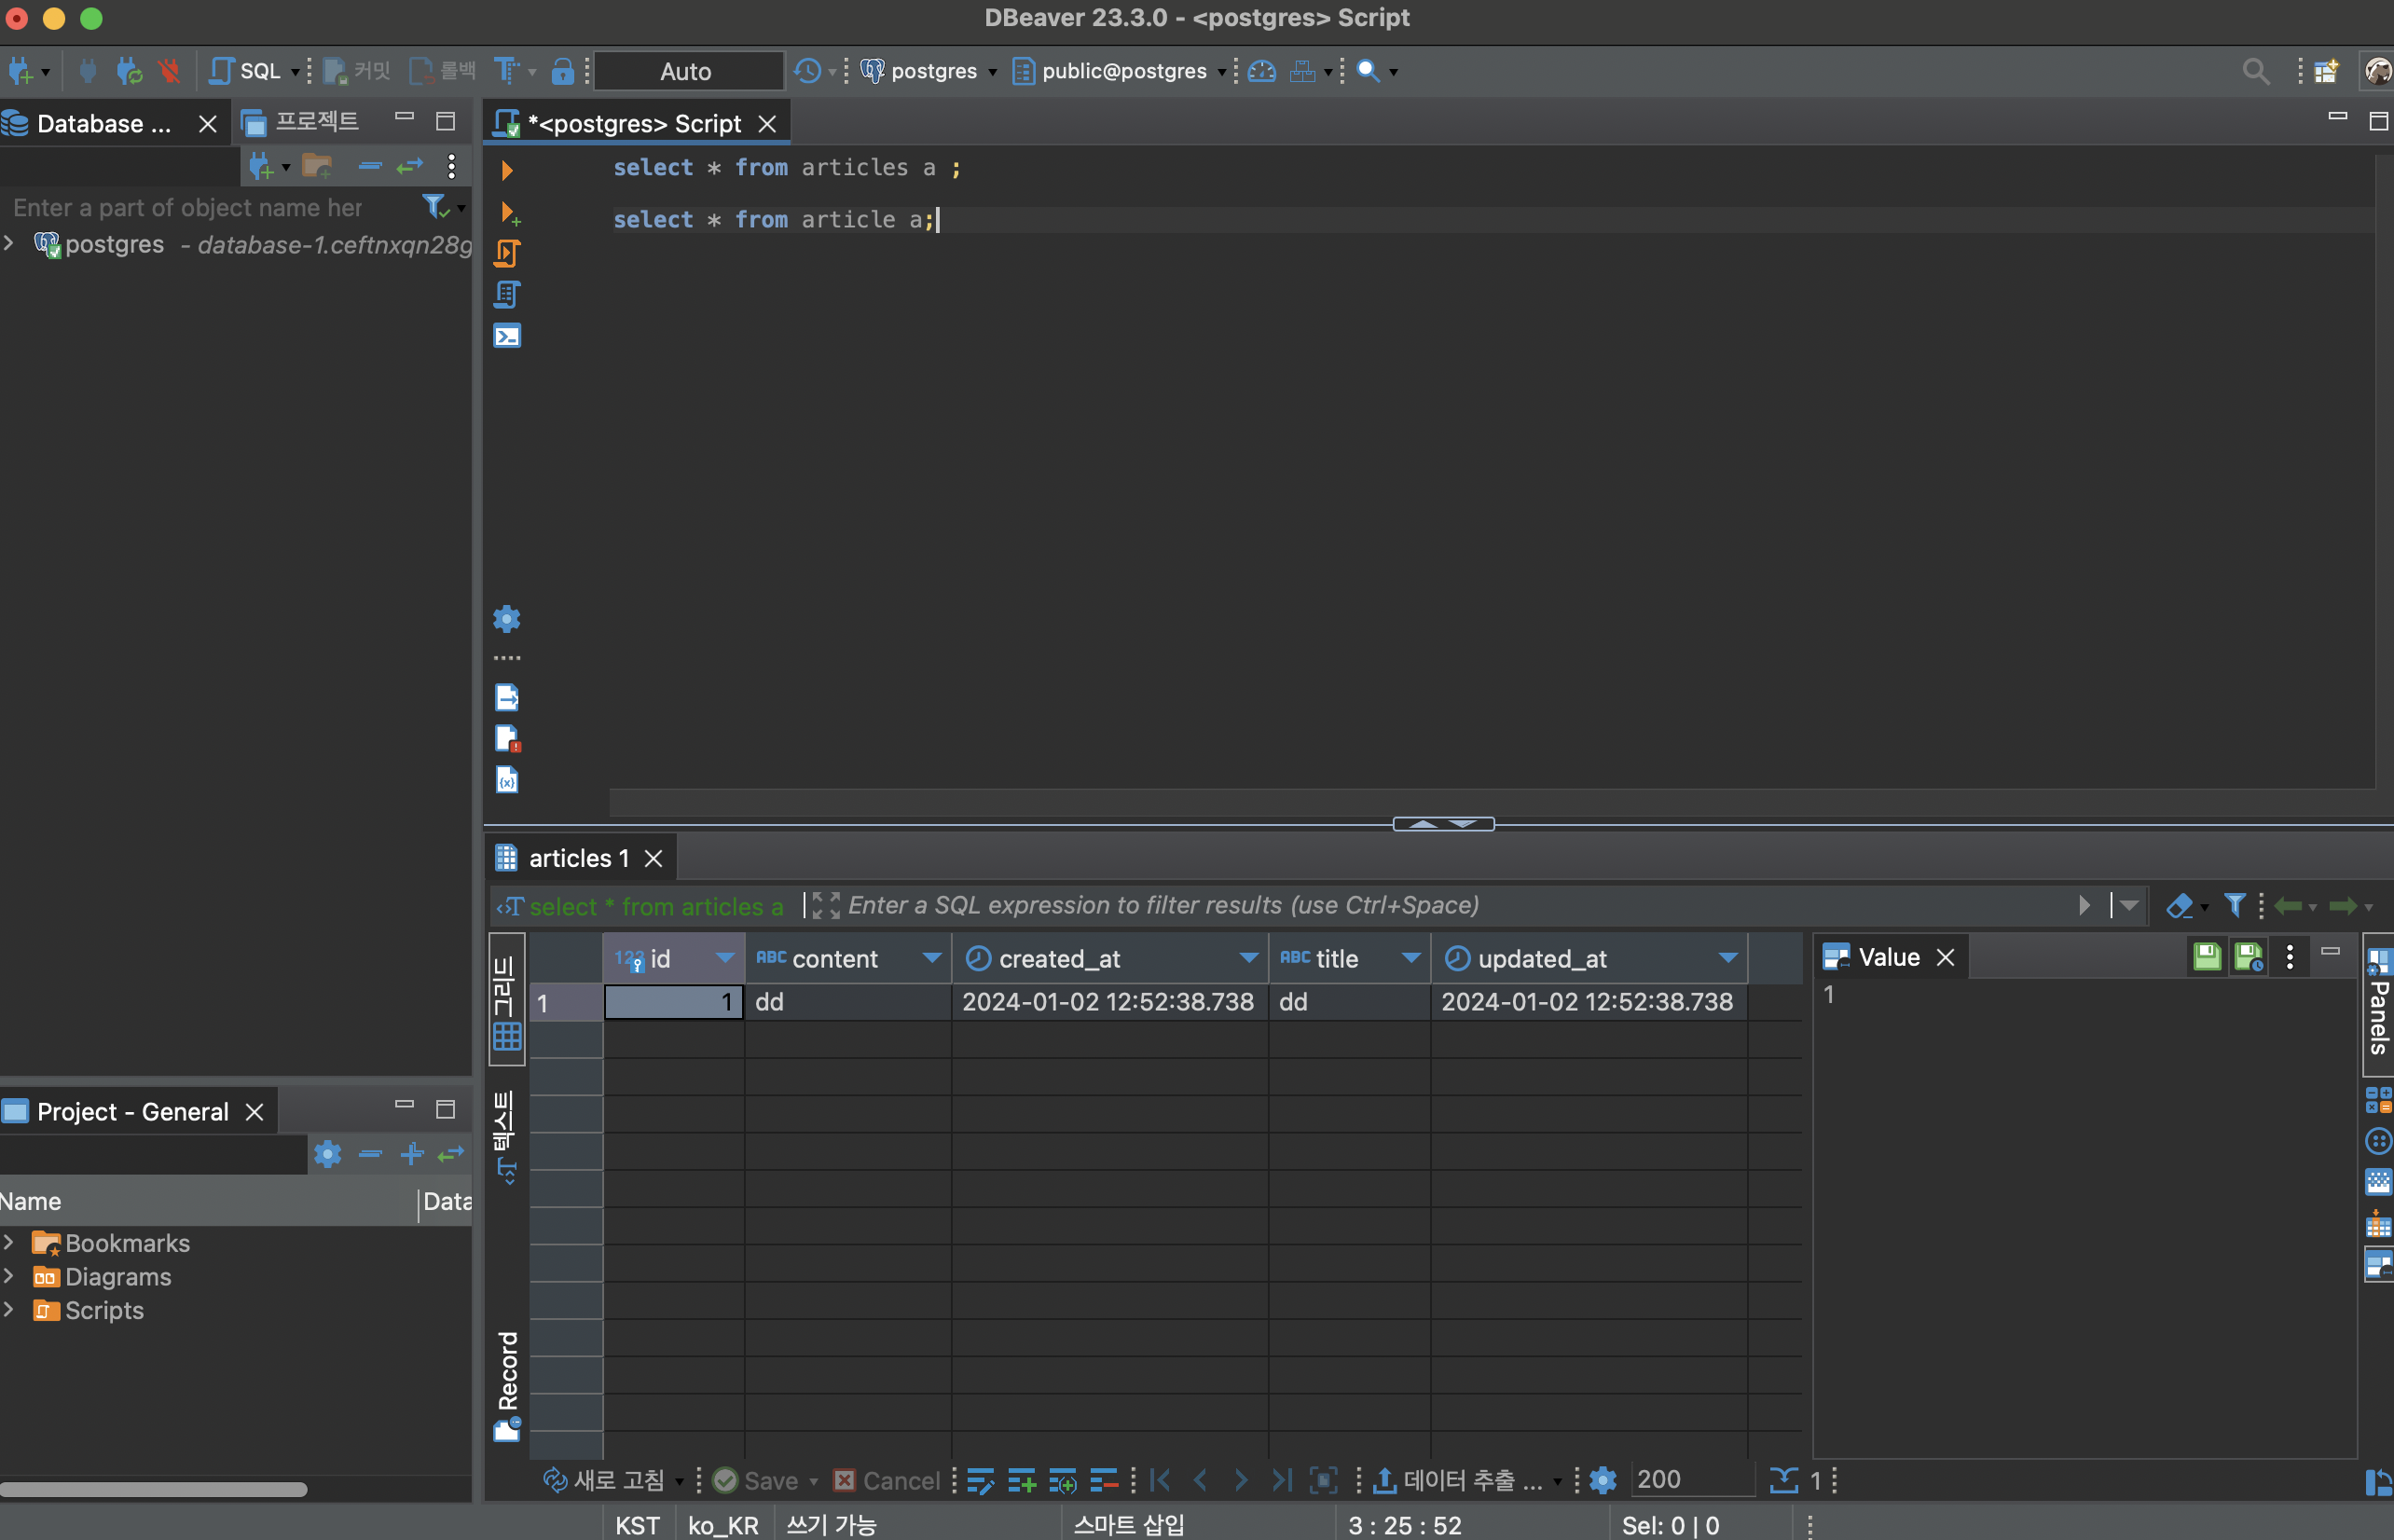2394x1540 pixels.
Task: Toggle link with editor in Database Navigator
Action: coord(410,166)
